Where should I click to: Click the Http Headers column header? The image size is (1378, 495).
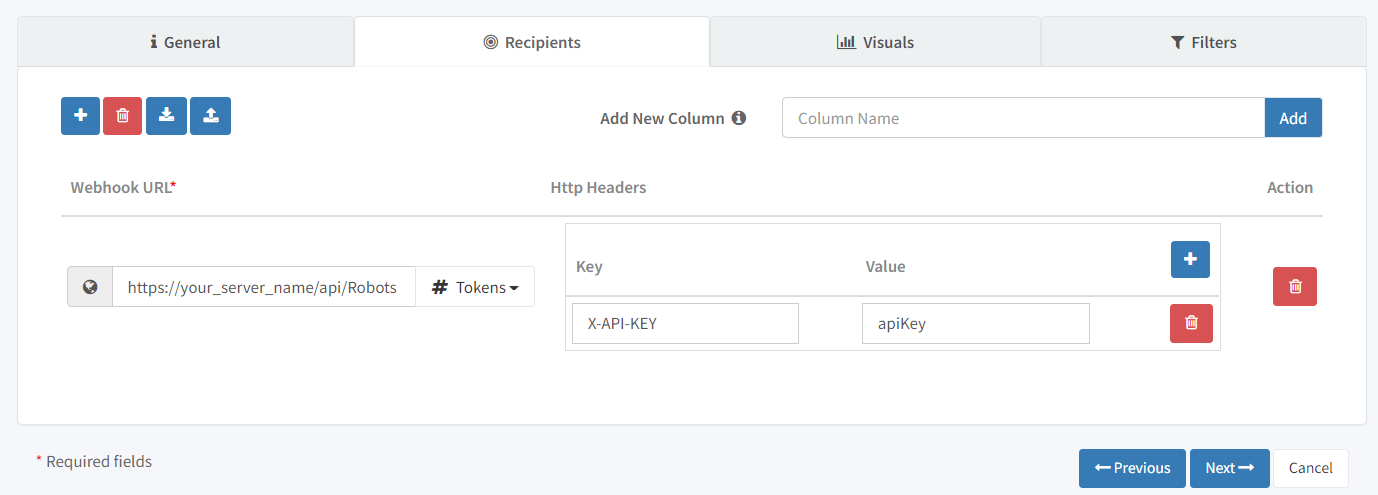(598, 187)
